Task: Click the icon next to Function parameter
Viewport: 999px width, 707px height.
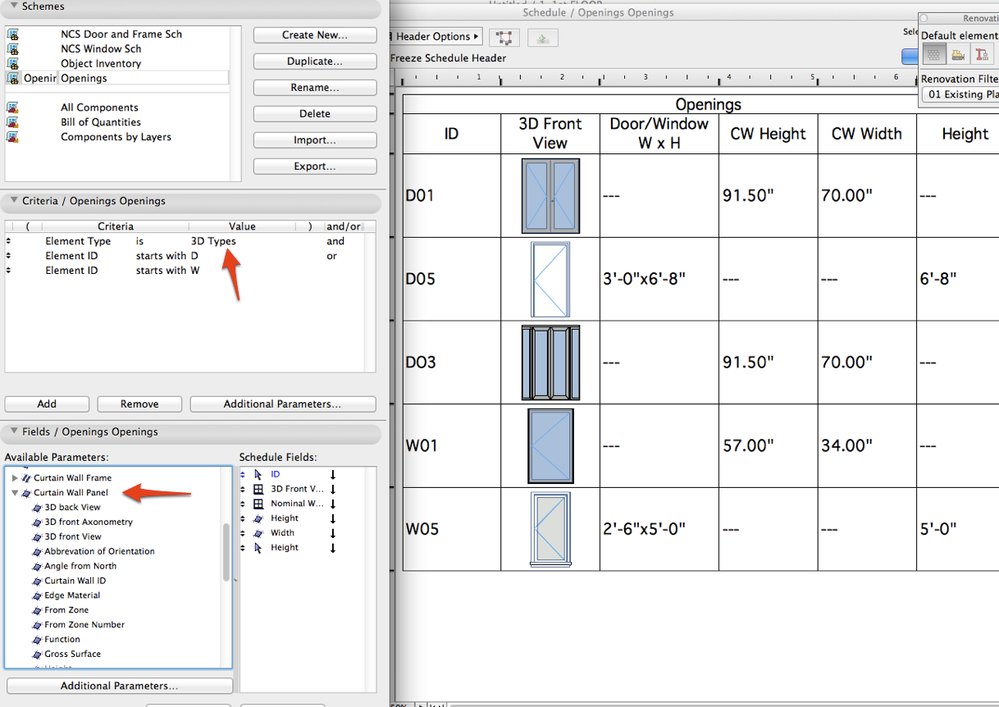Action: point(37,639)
